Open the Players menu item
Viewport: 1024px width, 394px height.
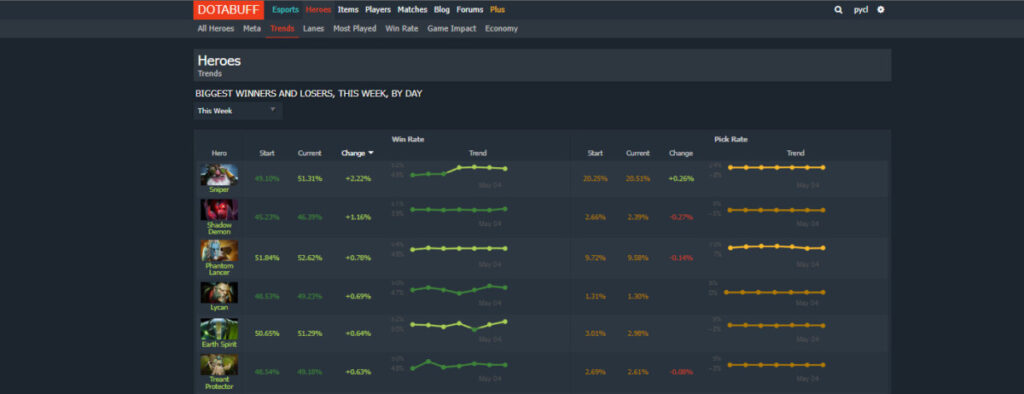click(377, 10)
